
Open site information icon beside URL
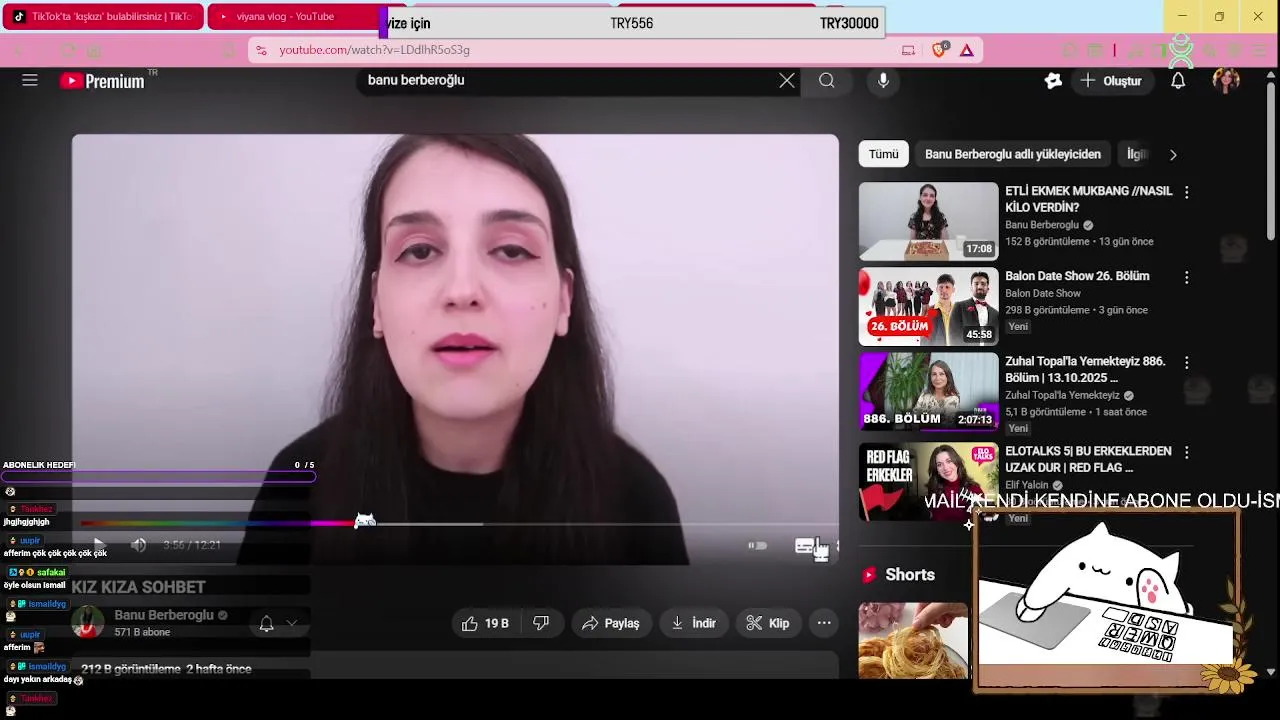point(261,50)
